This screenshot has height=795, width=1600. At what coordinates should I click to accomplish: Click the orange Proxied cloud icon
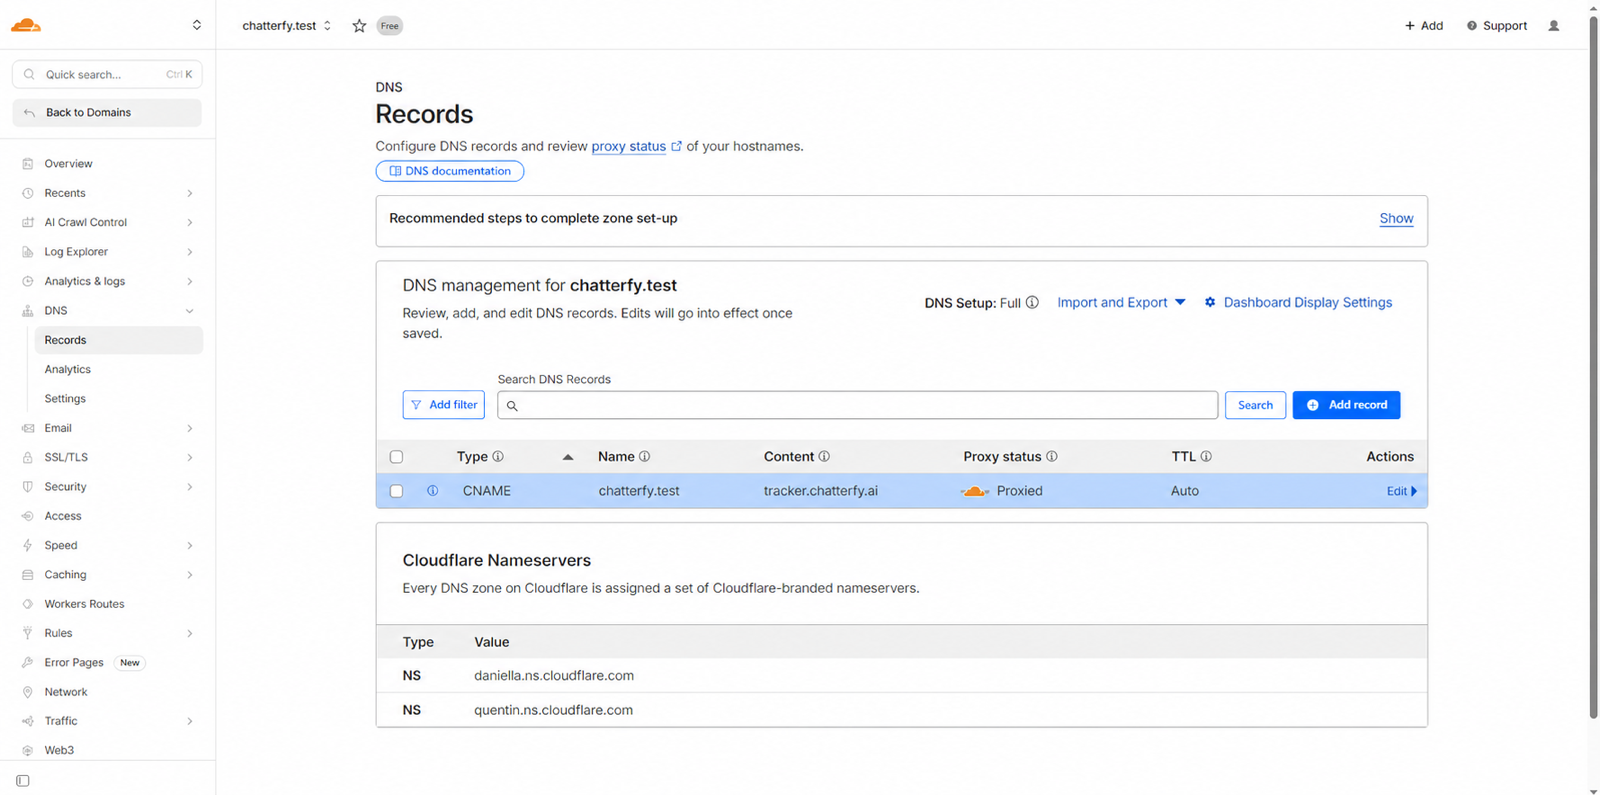(x=974, y=491)
